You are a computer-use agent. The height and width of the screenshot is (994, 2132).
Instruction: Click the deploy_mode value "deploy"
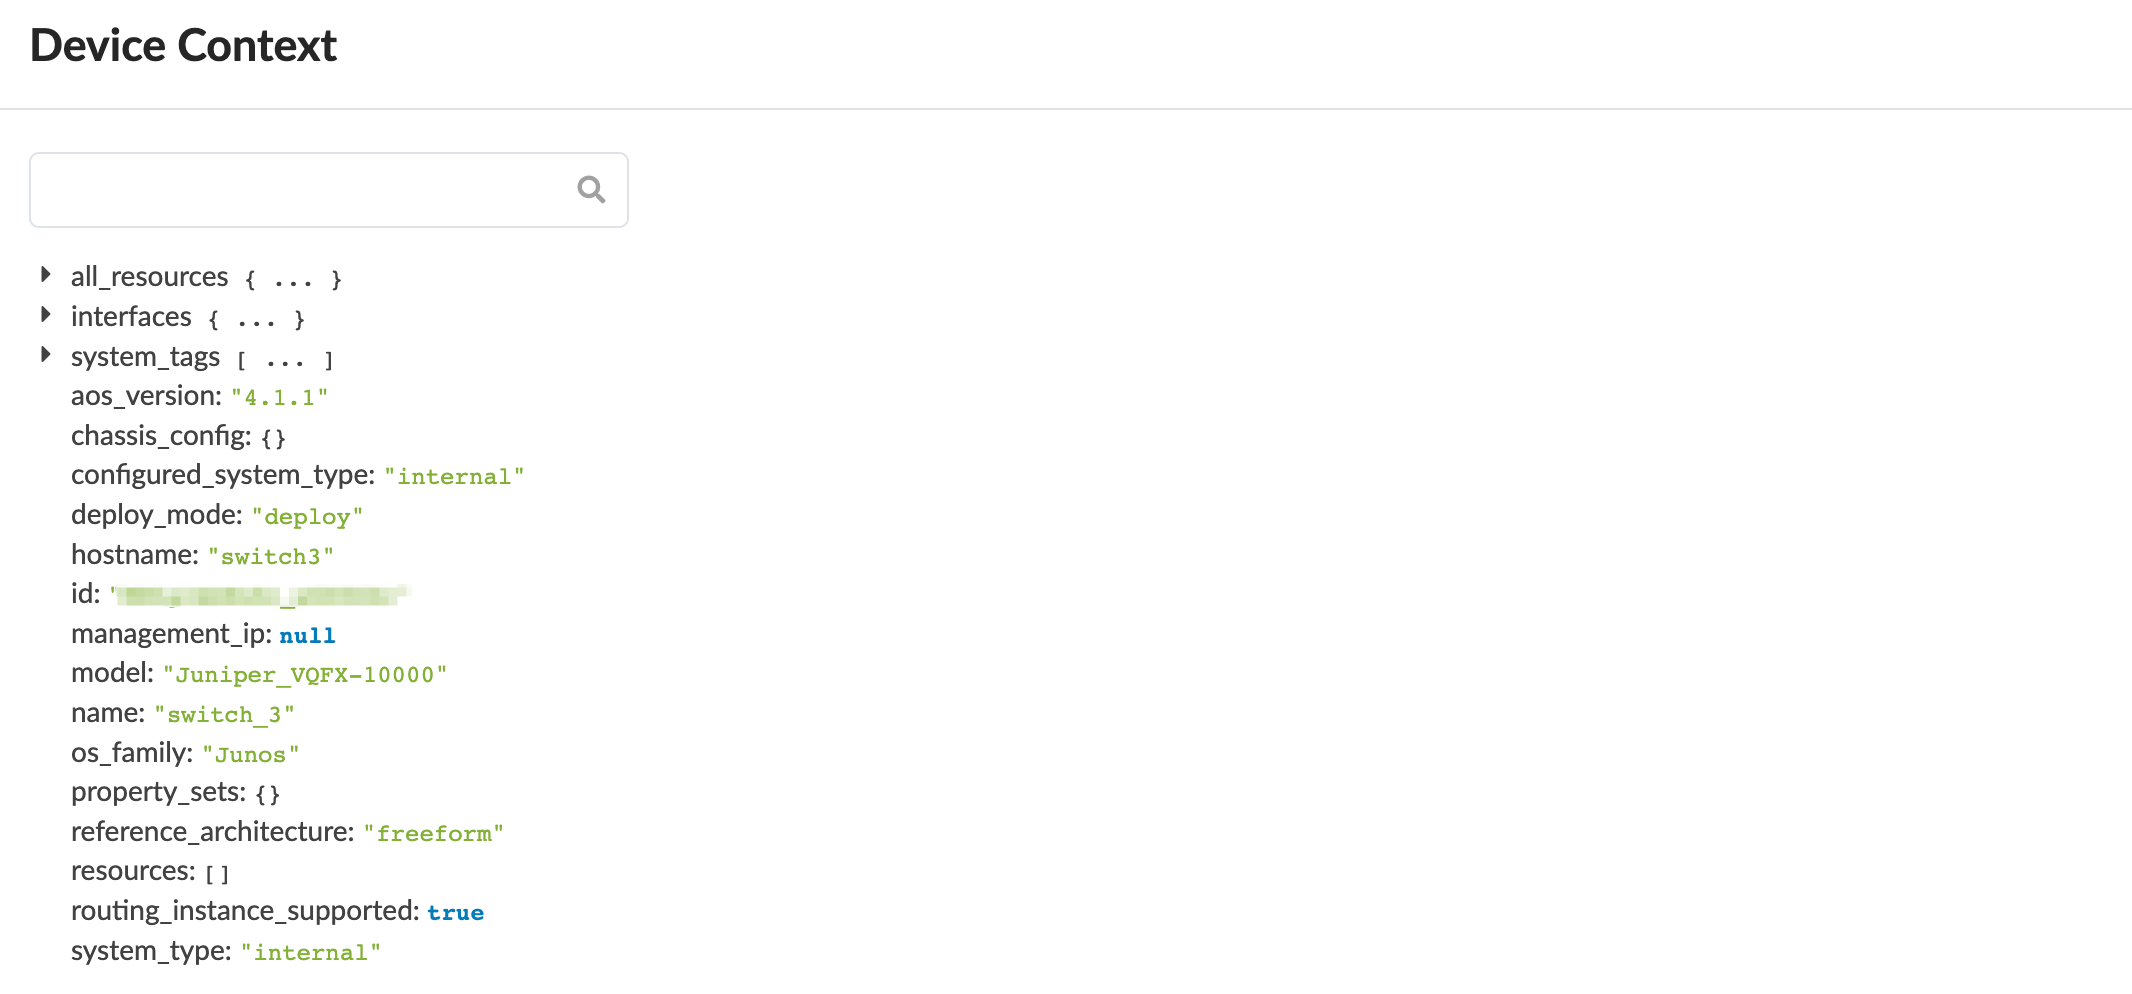point(306,517)
